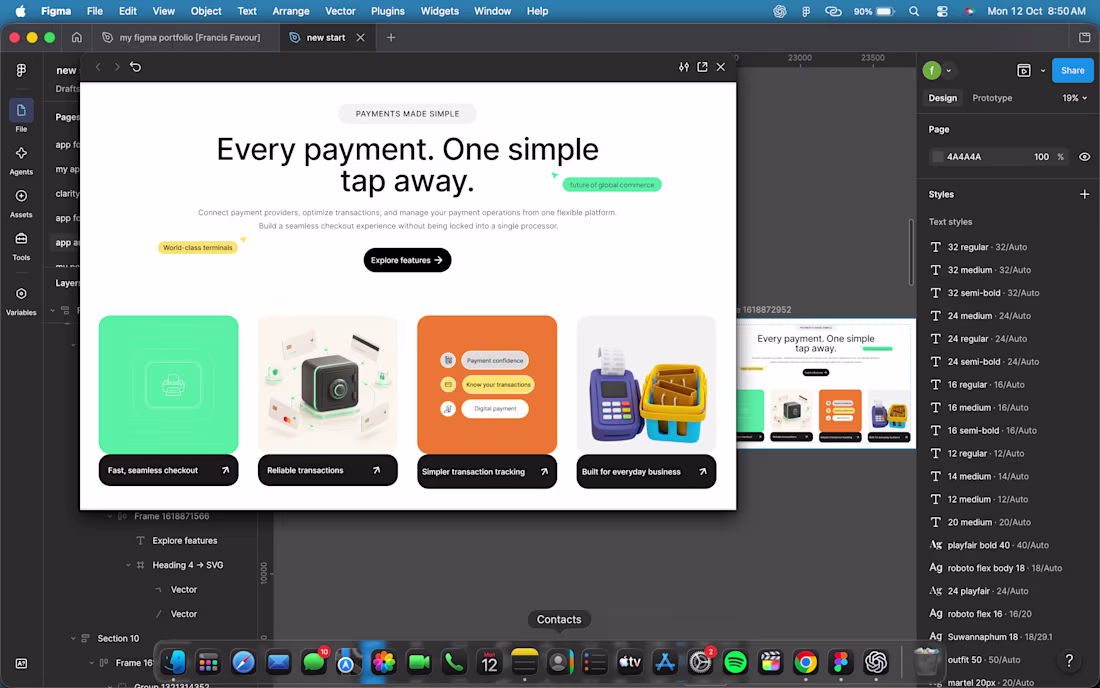
Task: Click the Explore features button
Action: (407, 260)
